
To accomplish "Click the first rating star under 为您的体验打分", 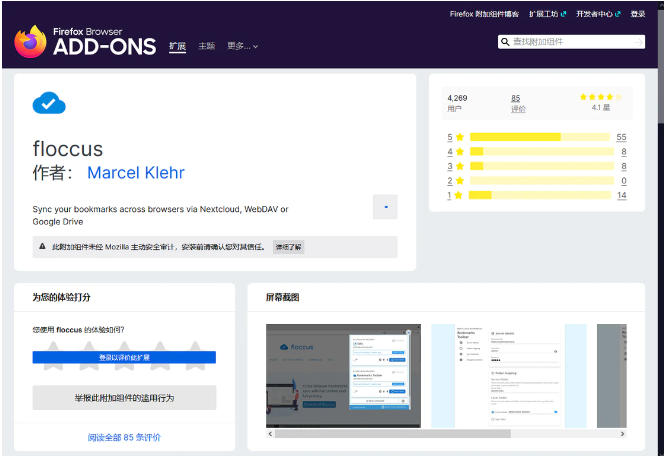I will click(x=53, y=356).
